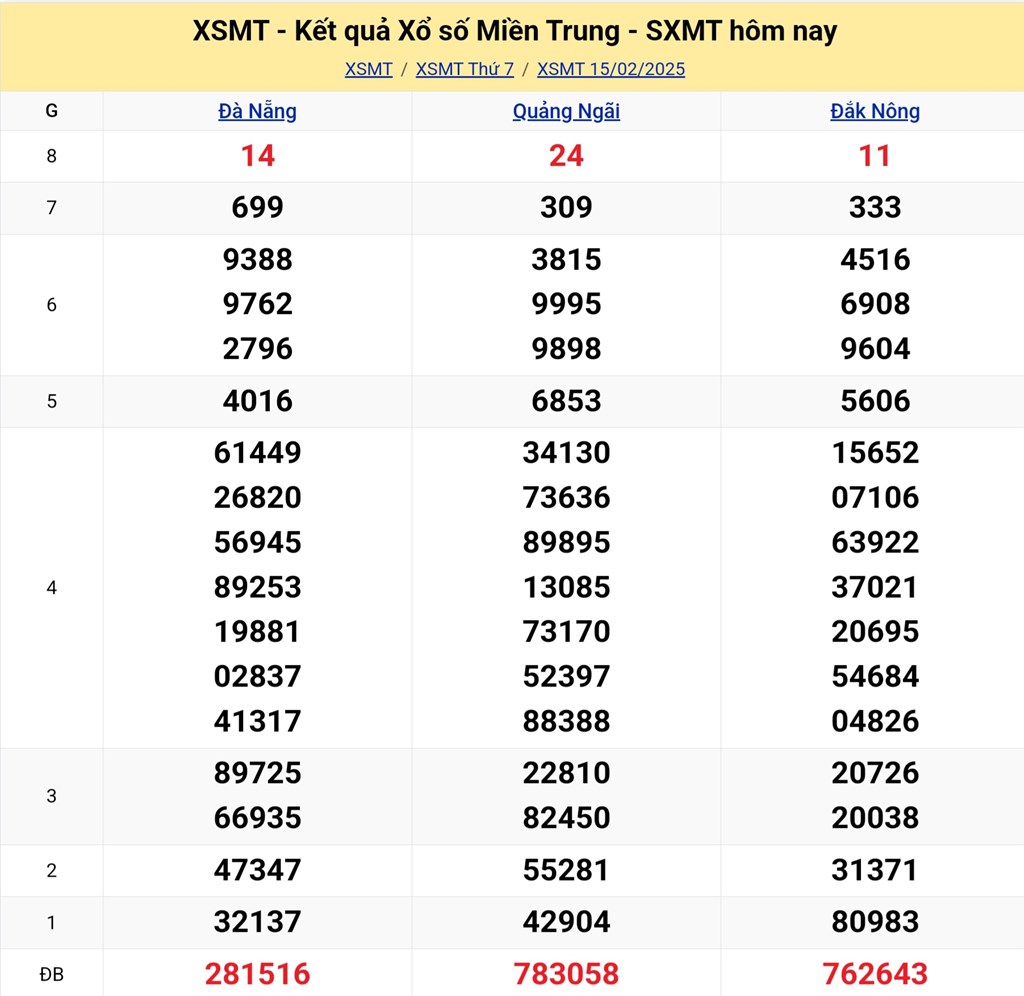Image resolution: width=1024 pixels, height=996 pixels.
Task: Click the ĐB row label
Action: coord(51,973)
